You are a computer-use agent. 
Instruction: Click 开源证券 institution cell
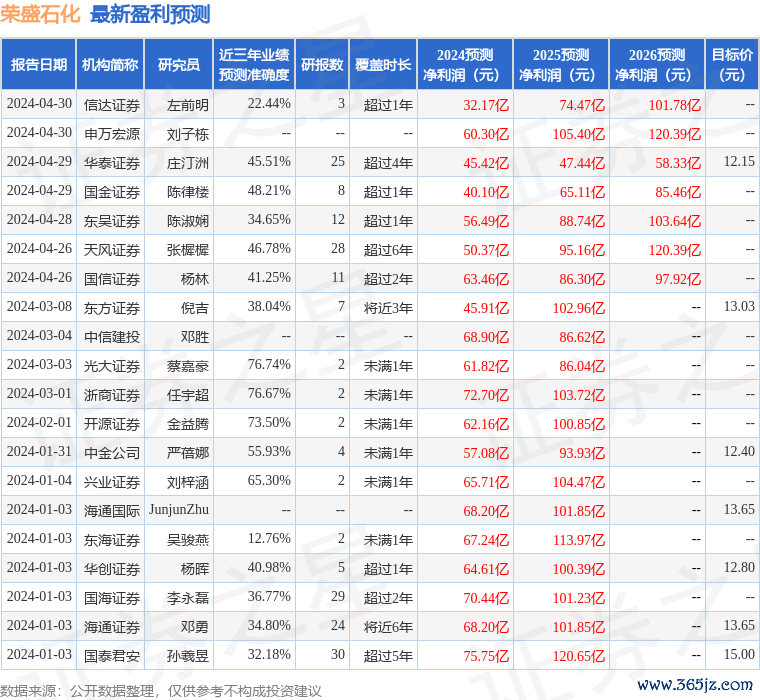112,424
